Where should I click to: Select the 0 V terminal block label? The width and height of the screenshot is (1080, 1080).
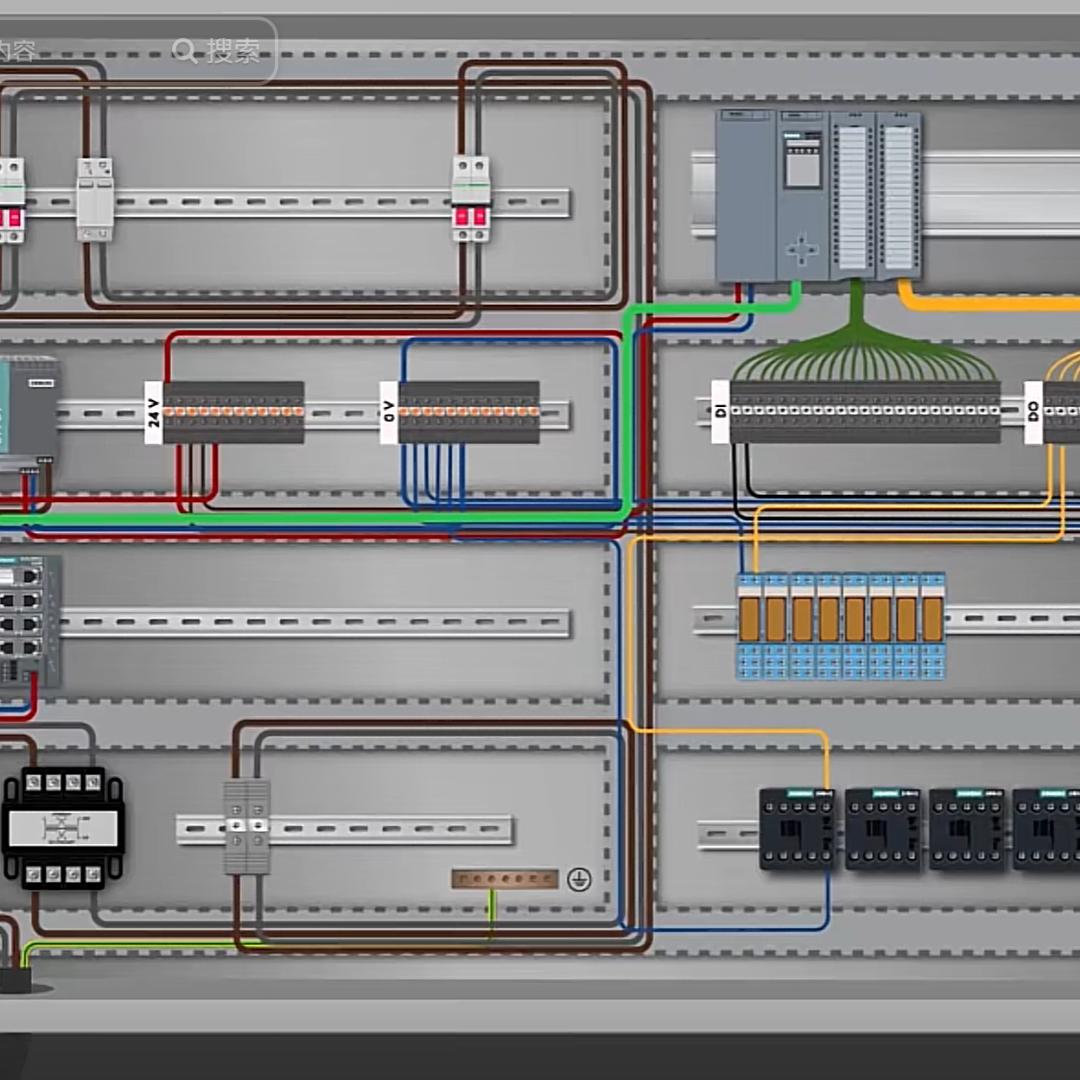pos(389,412)
